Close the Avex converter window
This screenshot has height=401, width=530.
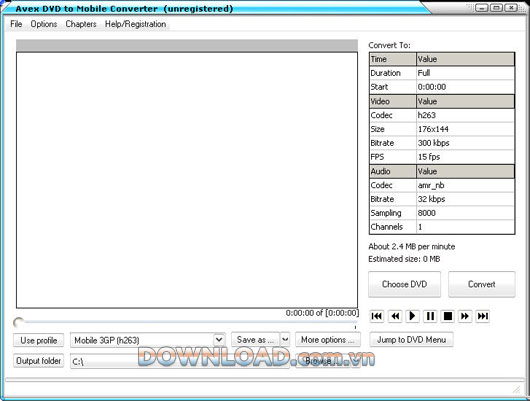tap(511, 7)
